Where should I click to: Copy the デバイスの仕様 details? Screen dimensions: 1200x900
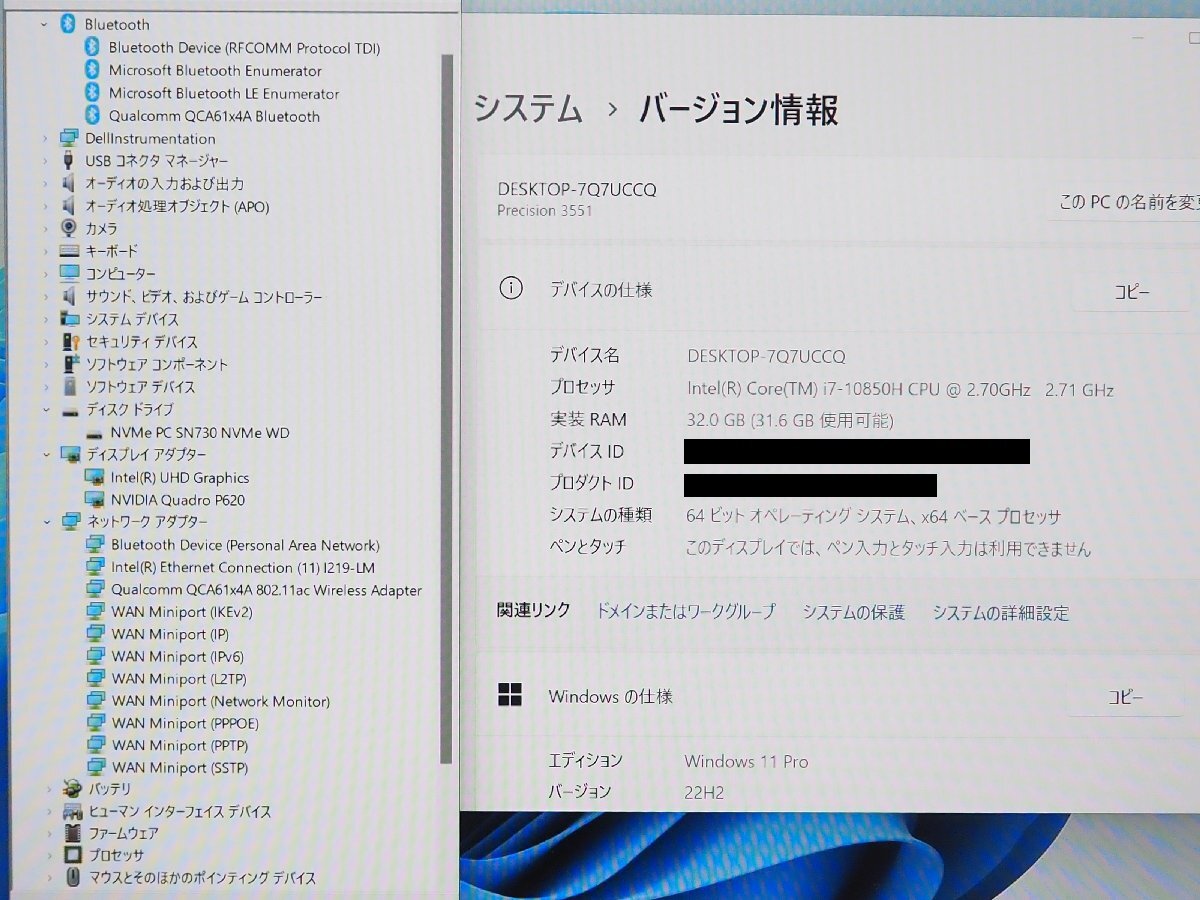(1131, 292)
